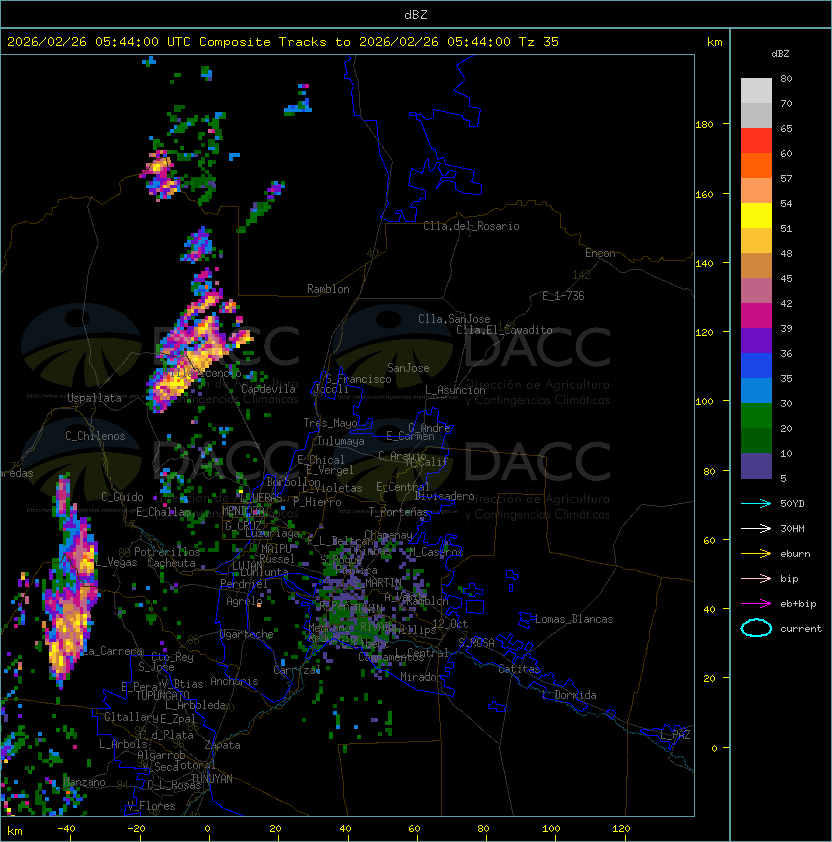The image size is (832, 842).
Task: Pick the red swatch below 65 dBZ
Action: point(756,141)
